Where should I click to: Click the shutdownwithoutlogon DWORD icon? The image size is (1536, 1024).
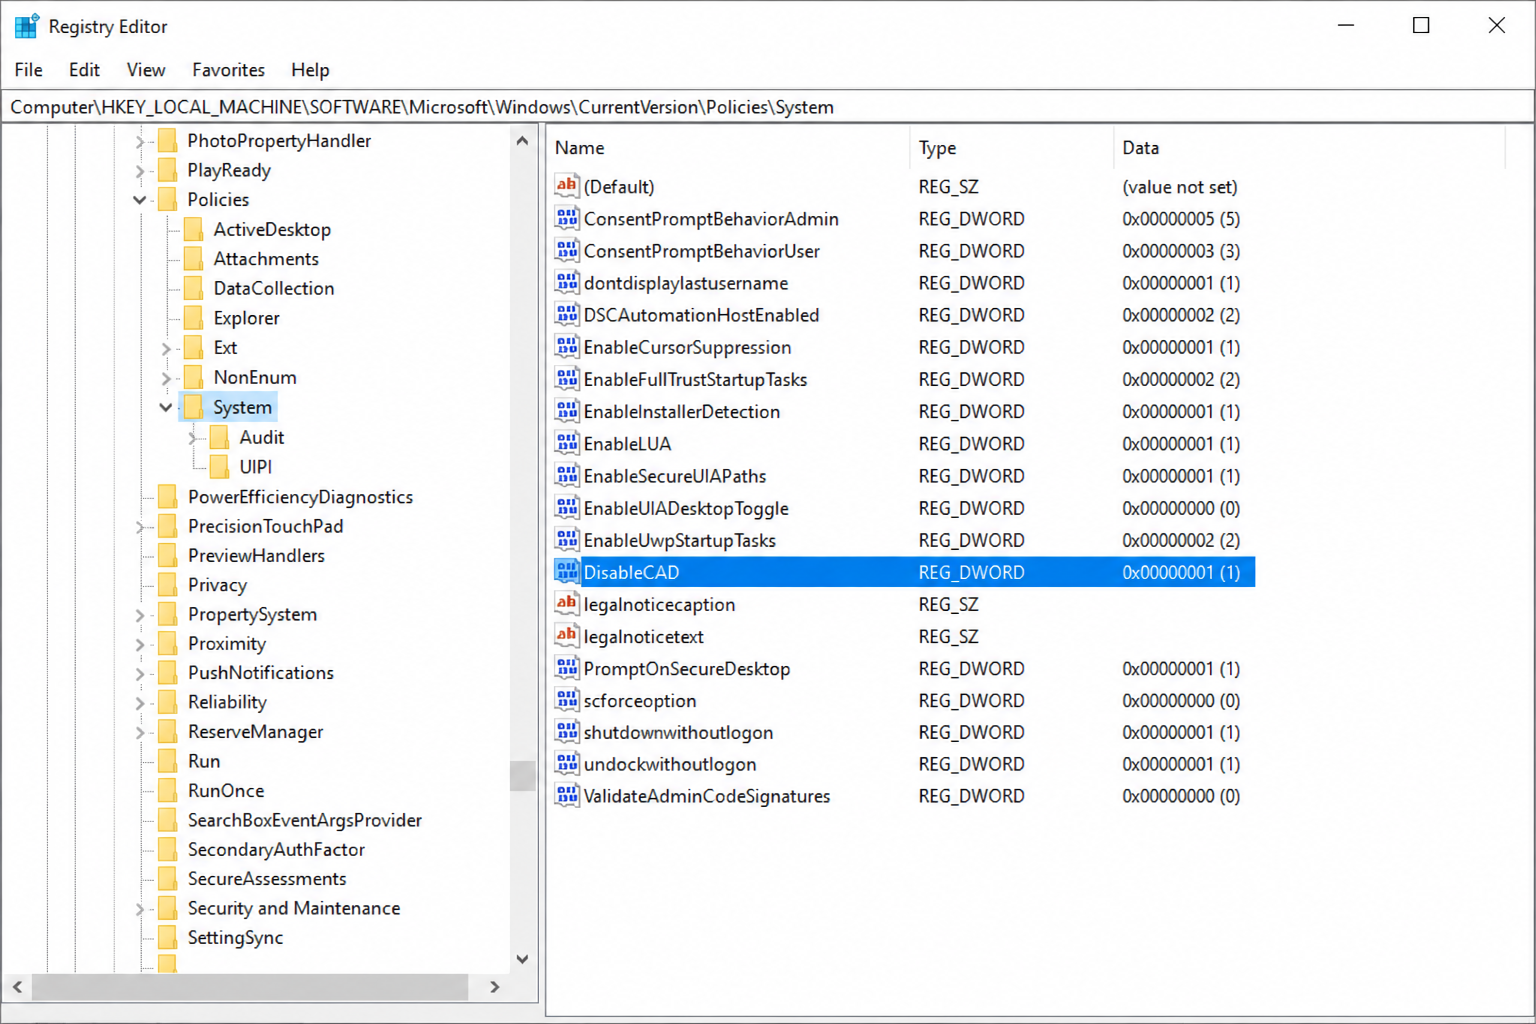coord(567,732)
